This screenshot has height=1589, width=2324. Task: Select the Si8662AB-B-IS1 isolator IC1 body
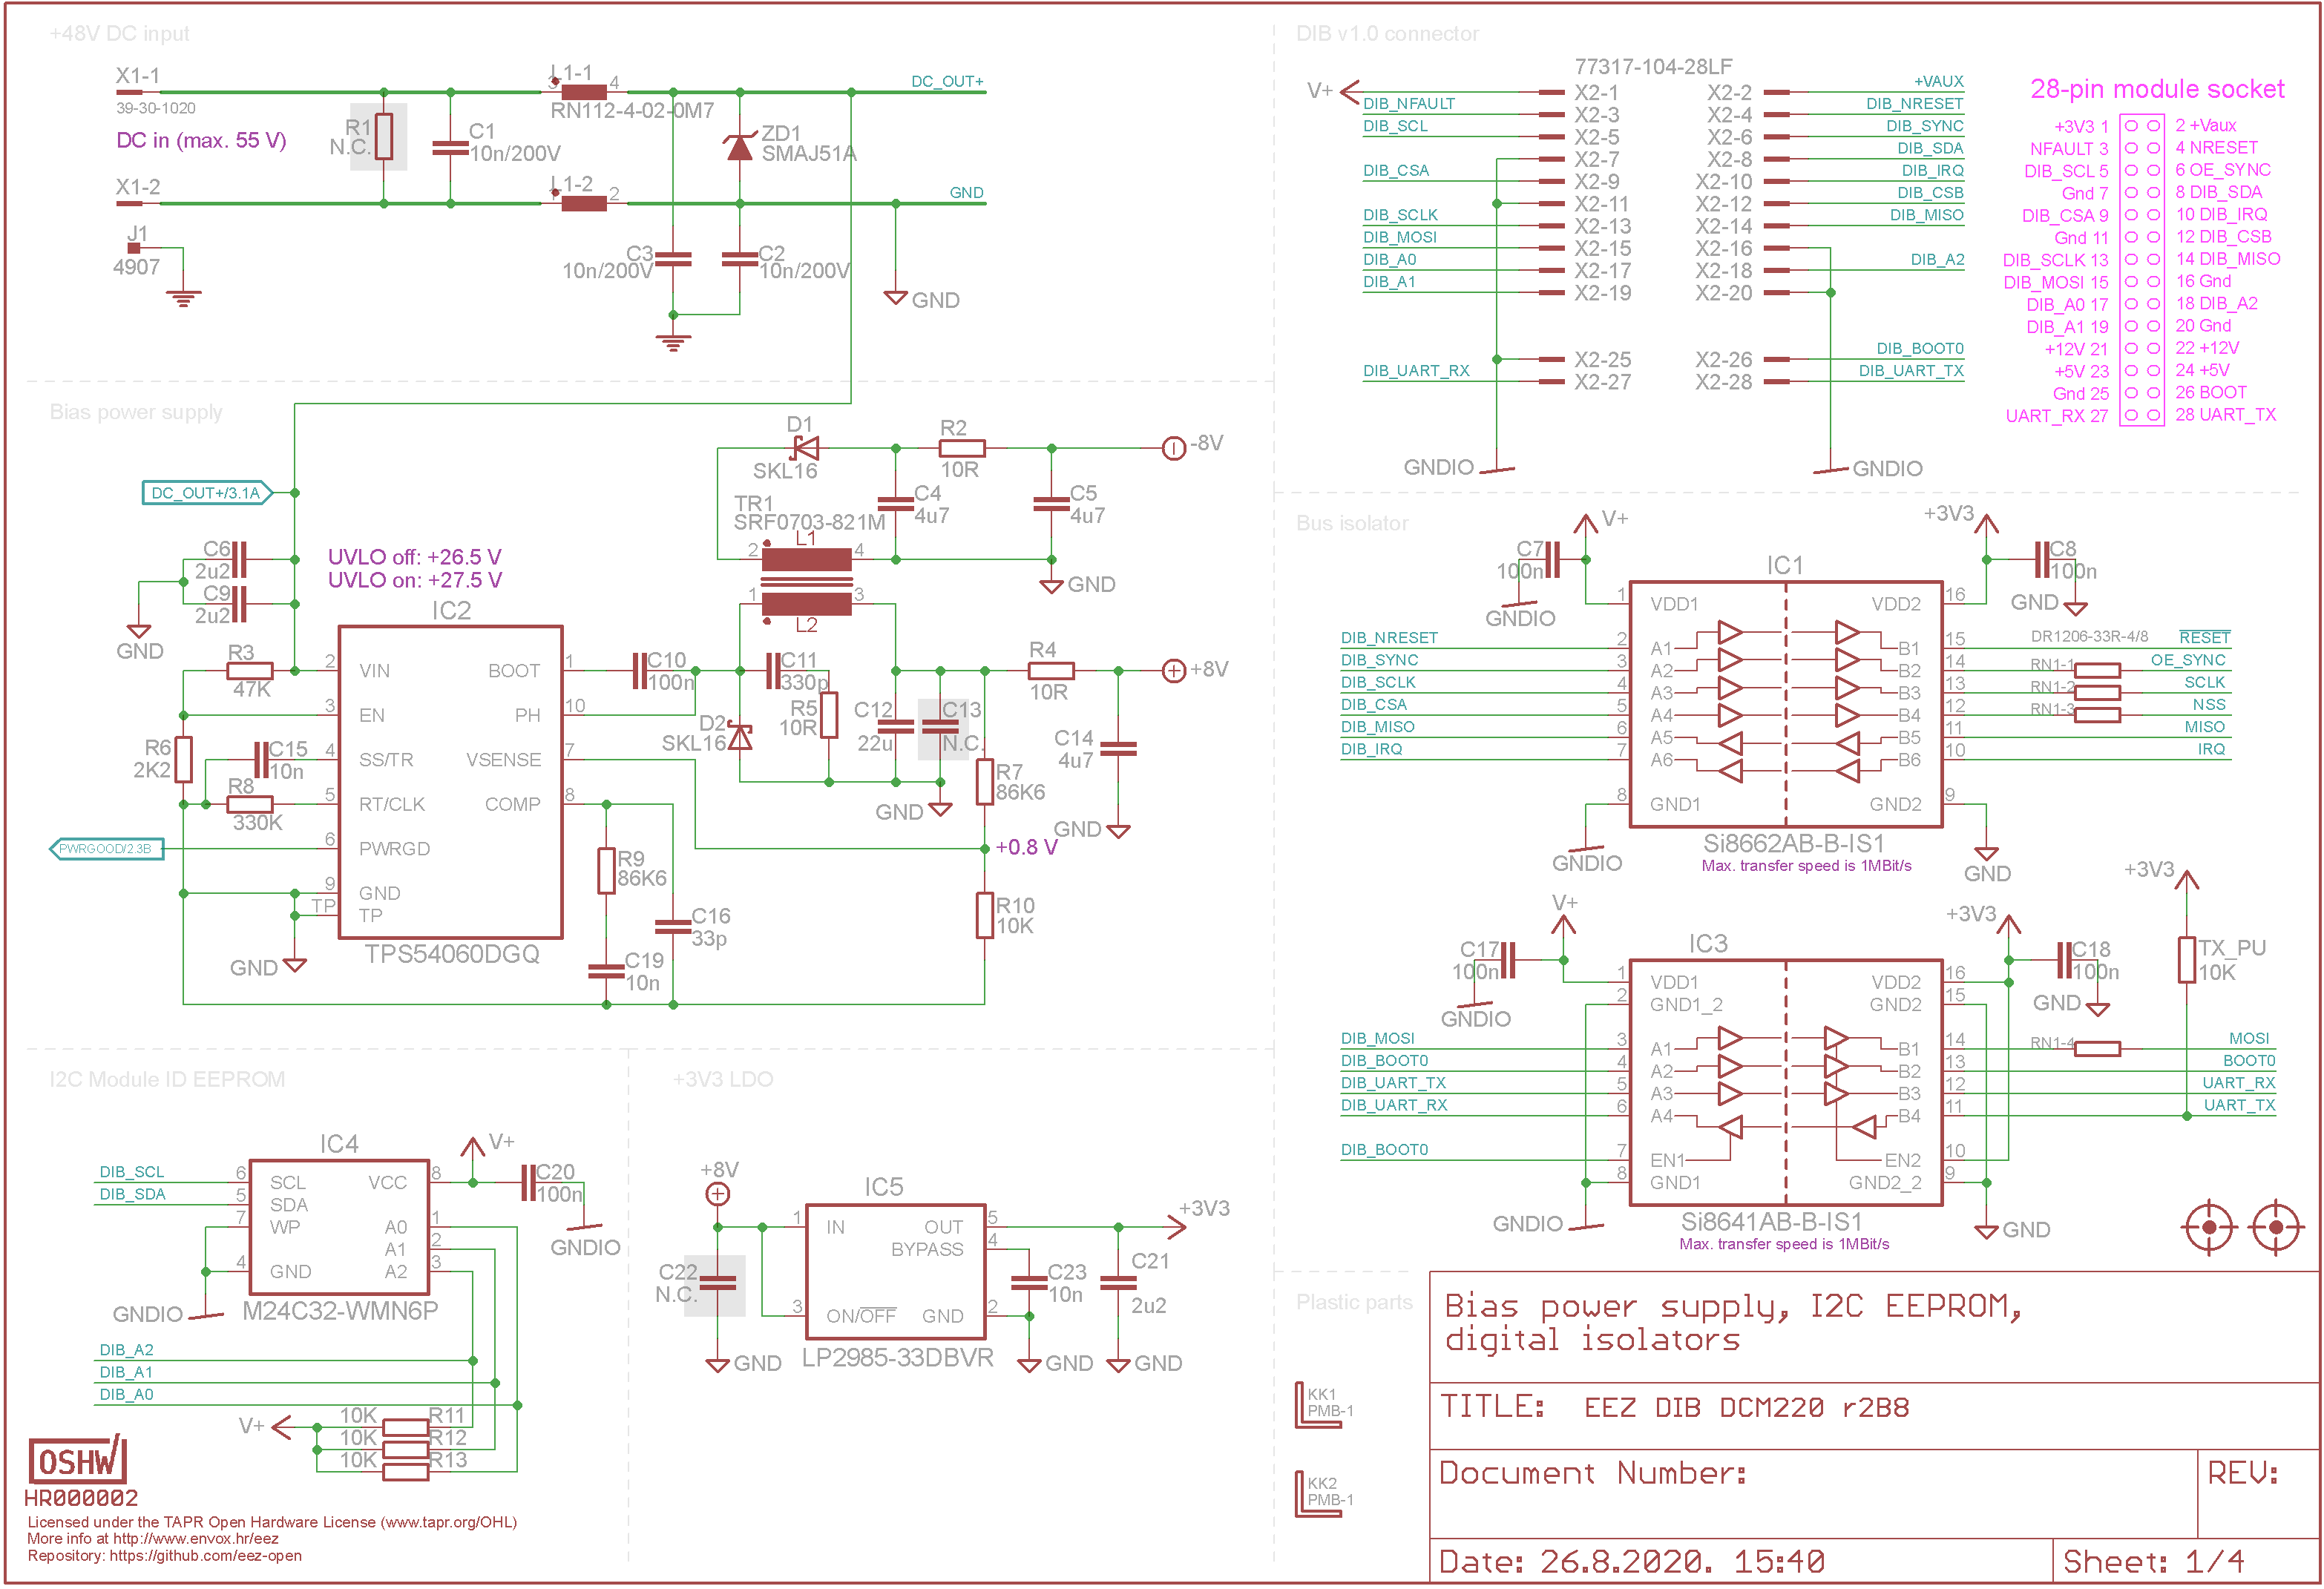click(x=1786, y=704)
